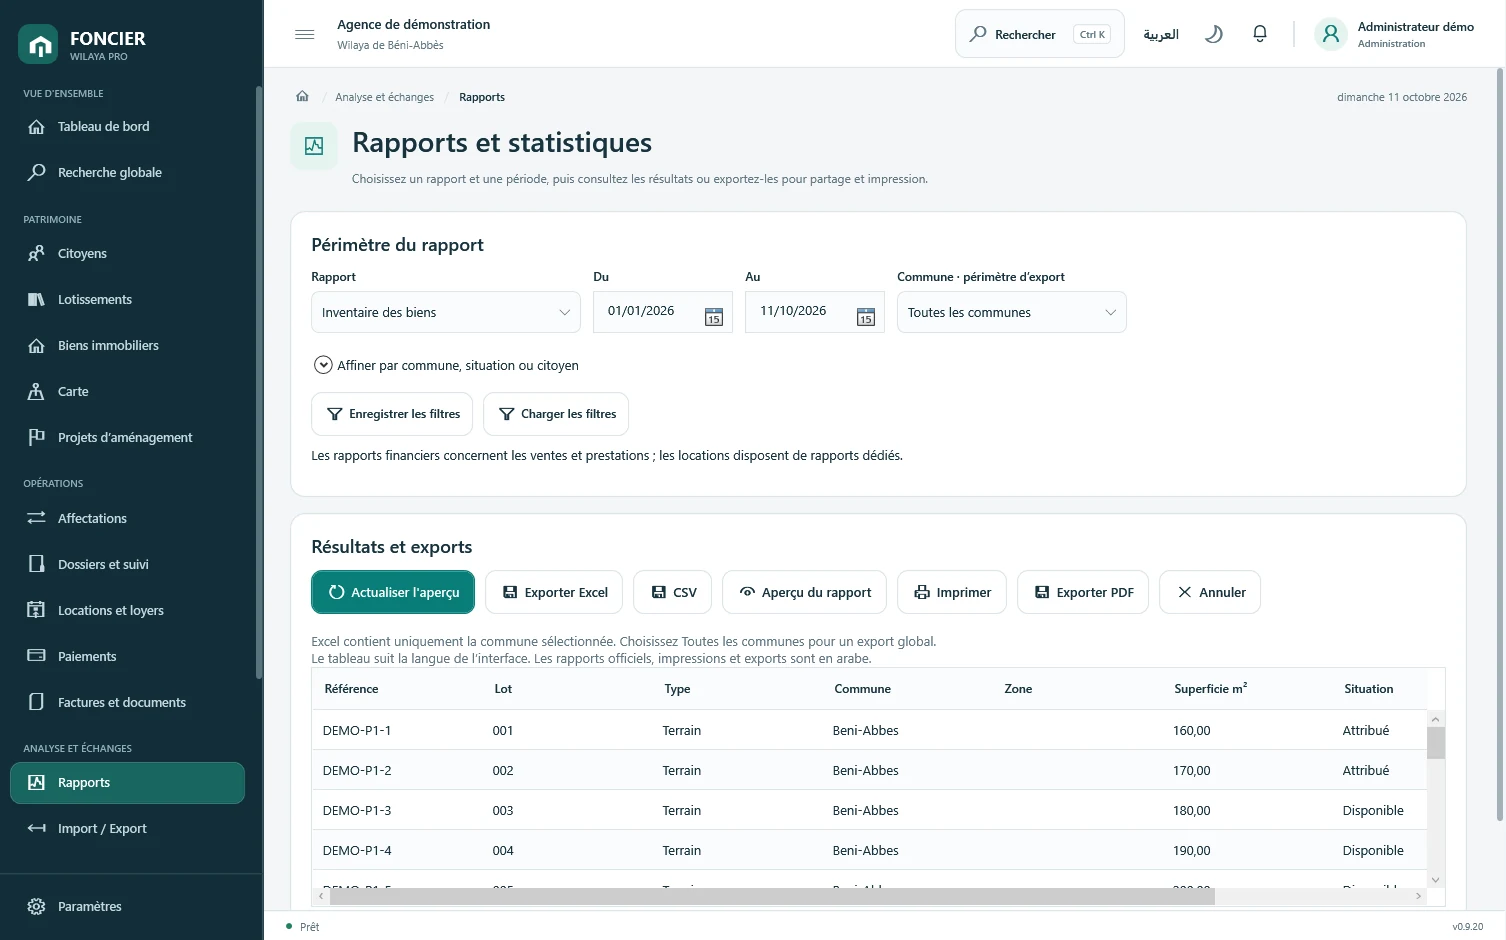This screenshot has height=940, width=1506.
Task: Click the Annuler button
Action: coord(1210,593)
